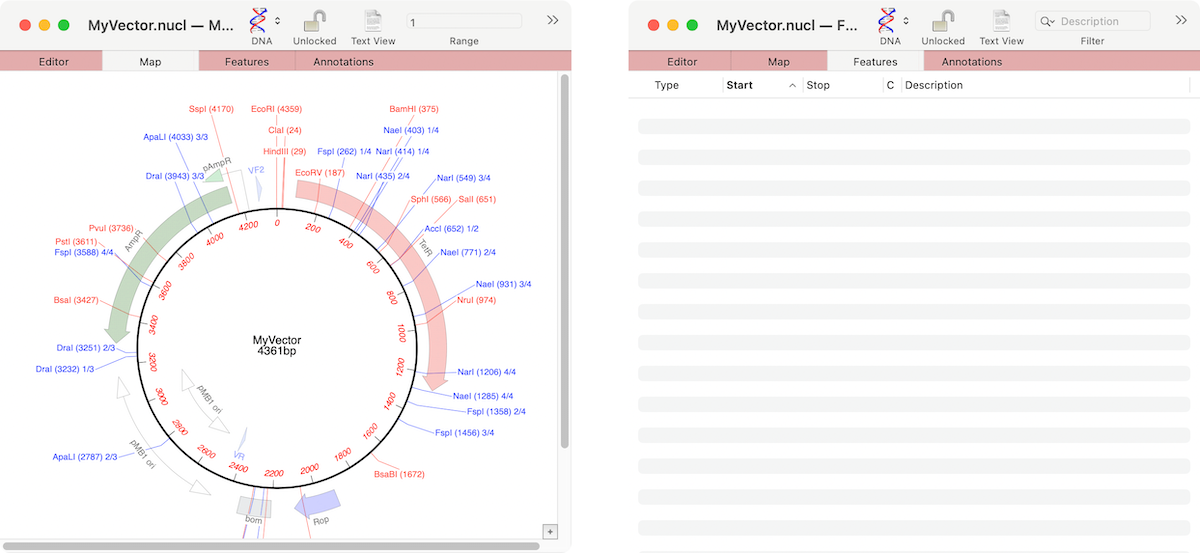Toggle the Unlocked padlock in right window
The width and height of the screenshot is (1200, 553).
click(x=942, y=21)
